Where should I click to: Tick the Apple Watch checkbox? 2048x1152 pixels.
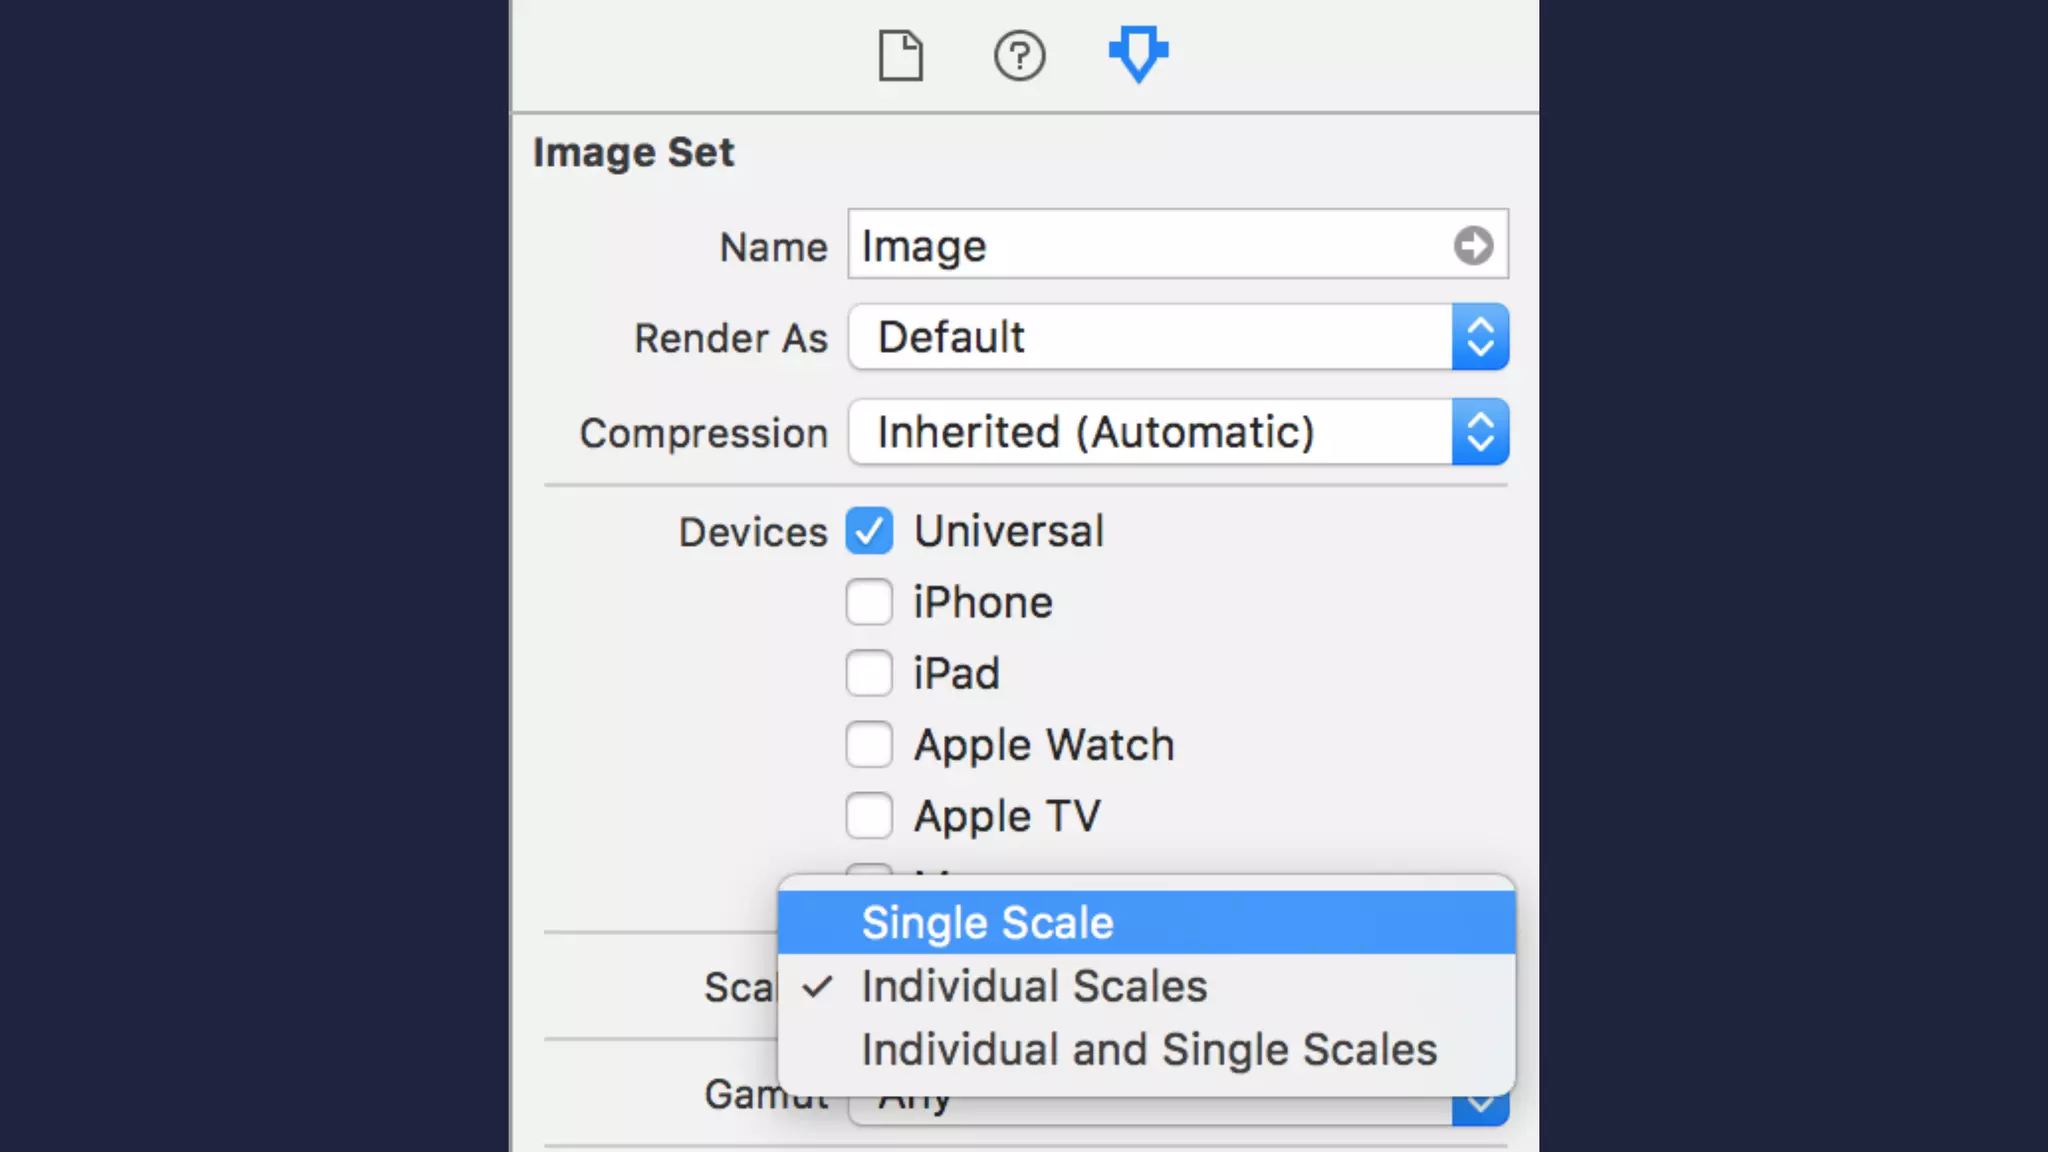(869, 745)
